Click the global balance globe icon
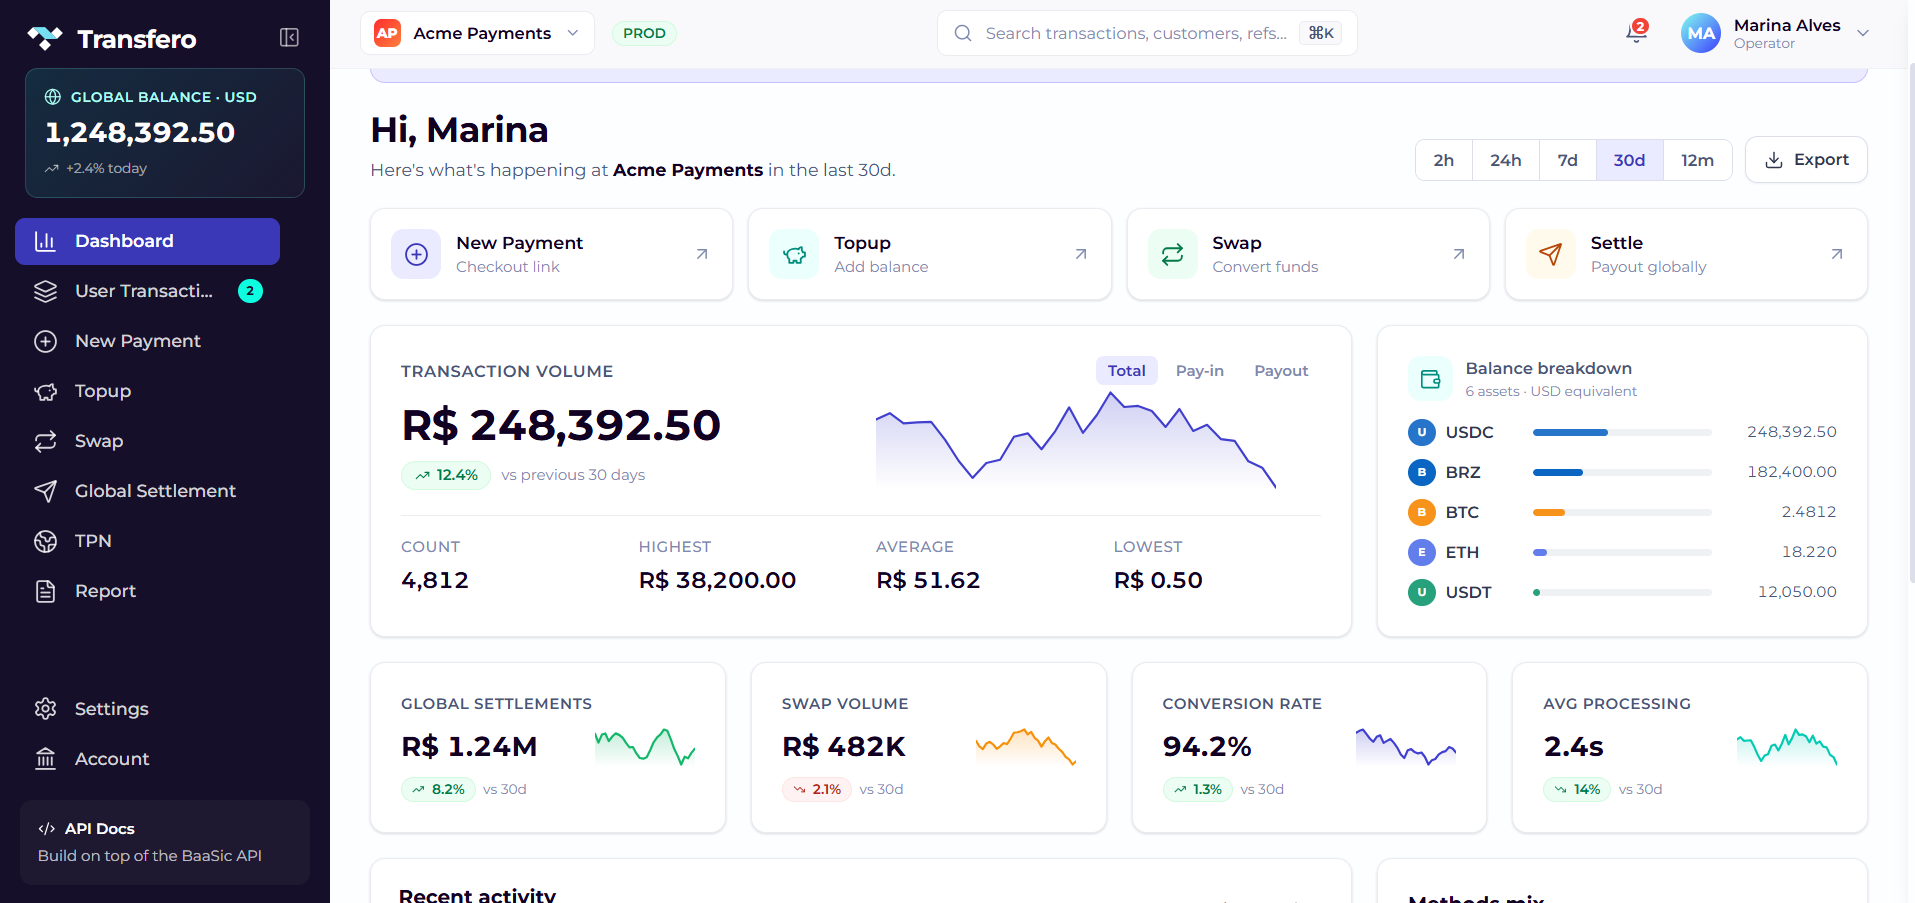Image resolution: width=1915 pixels, height=903 pixels. coord(53,97)
